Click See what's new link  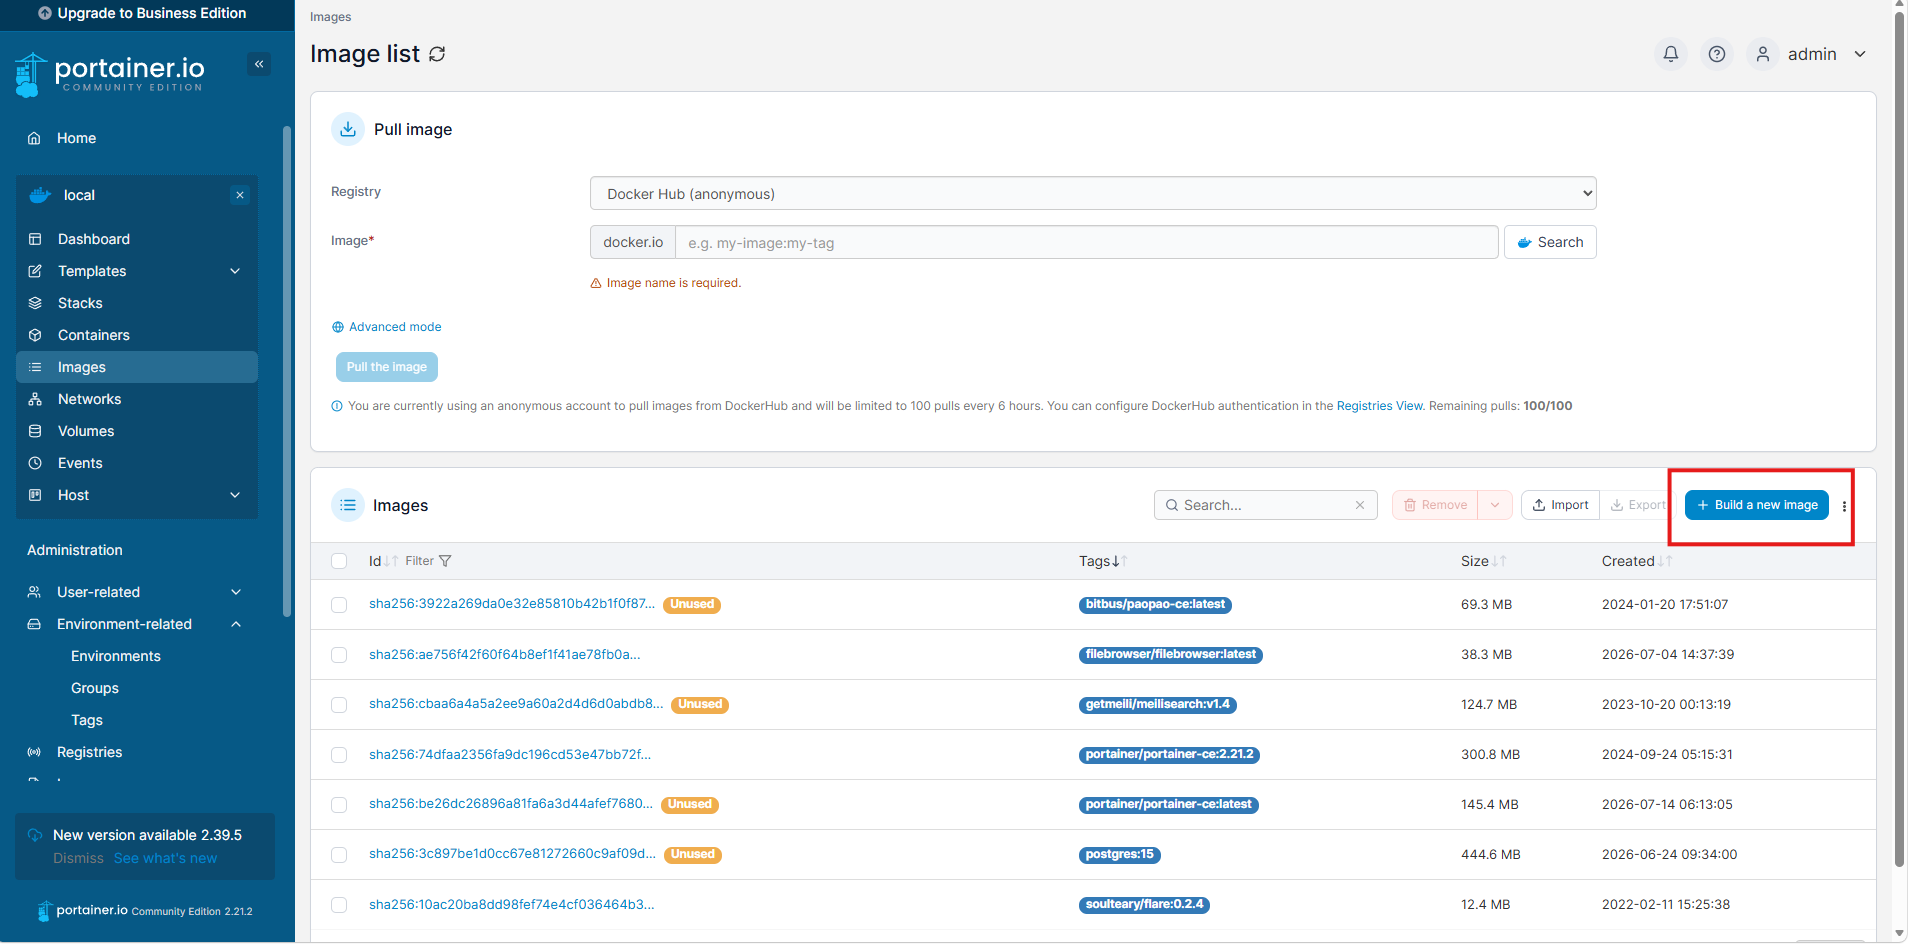(165, 858)
